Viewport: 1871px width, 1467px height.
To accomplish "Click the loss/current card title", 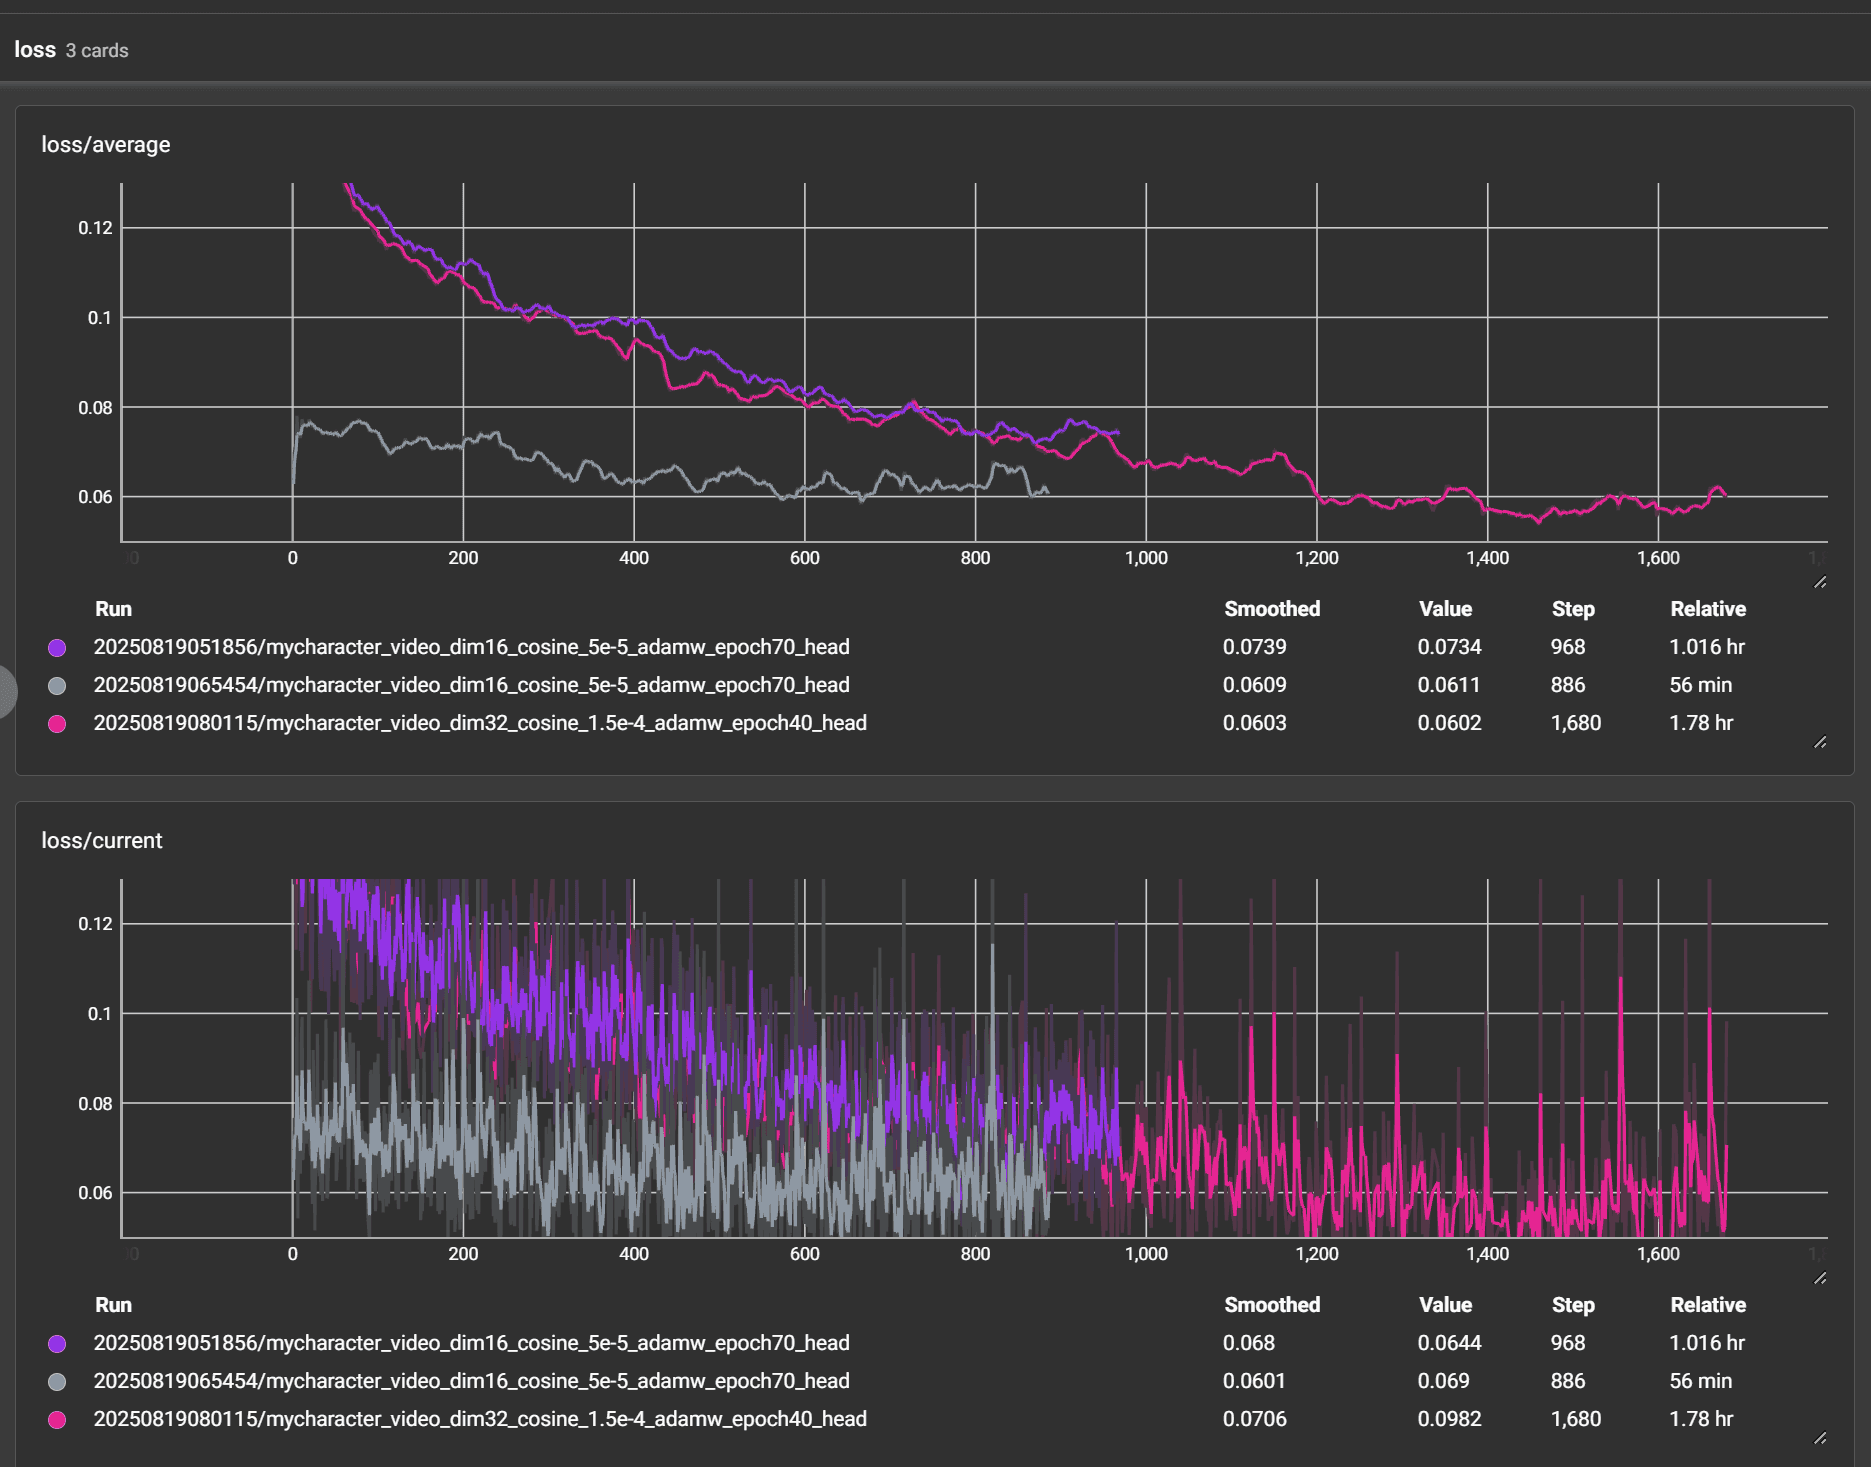I will click(102, 841).
